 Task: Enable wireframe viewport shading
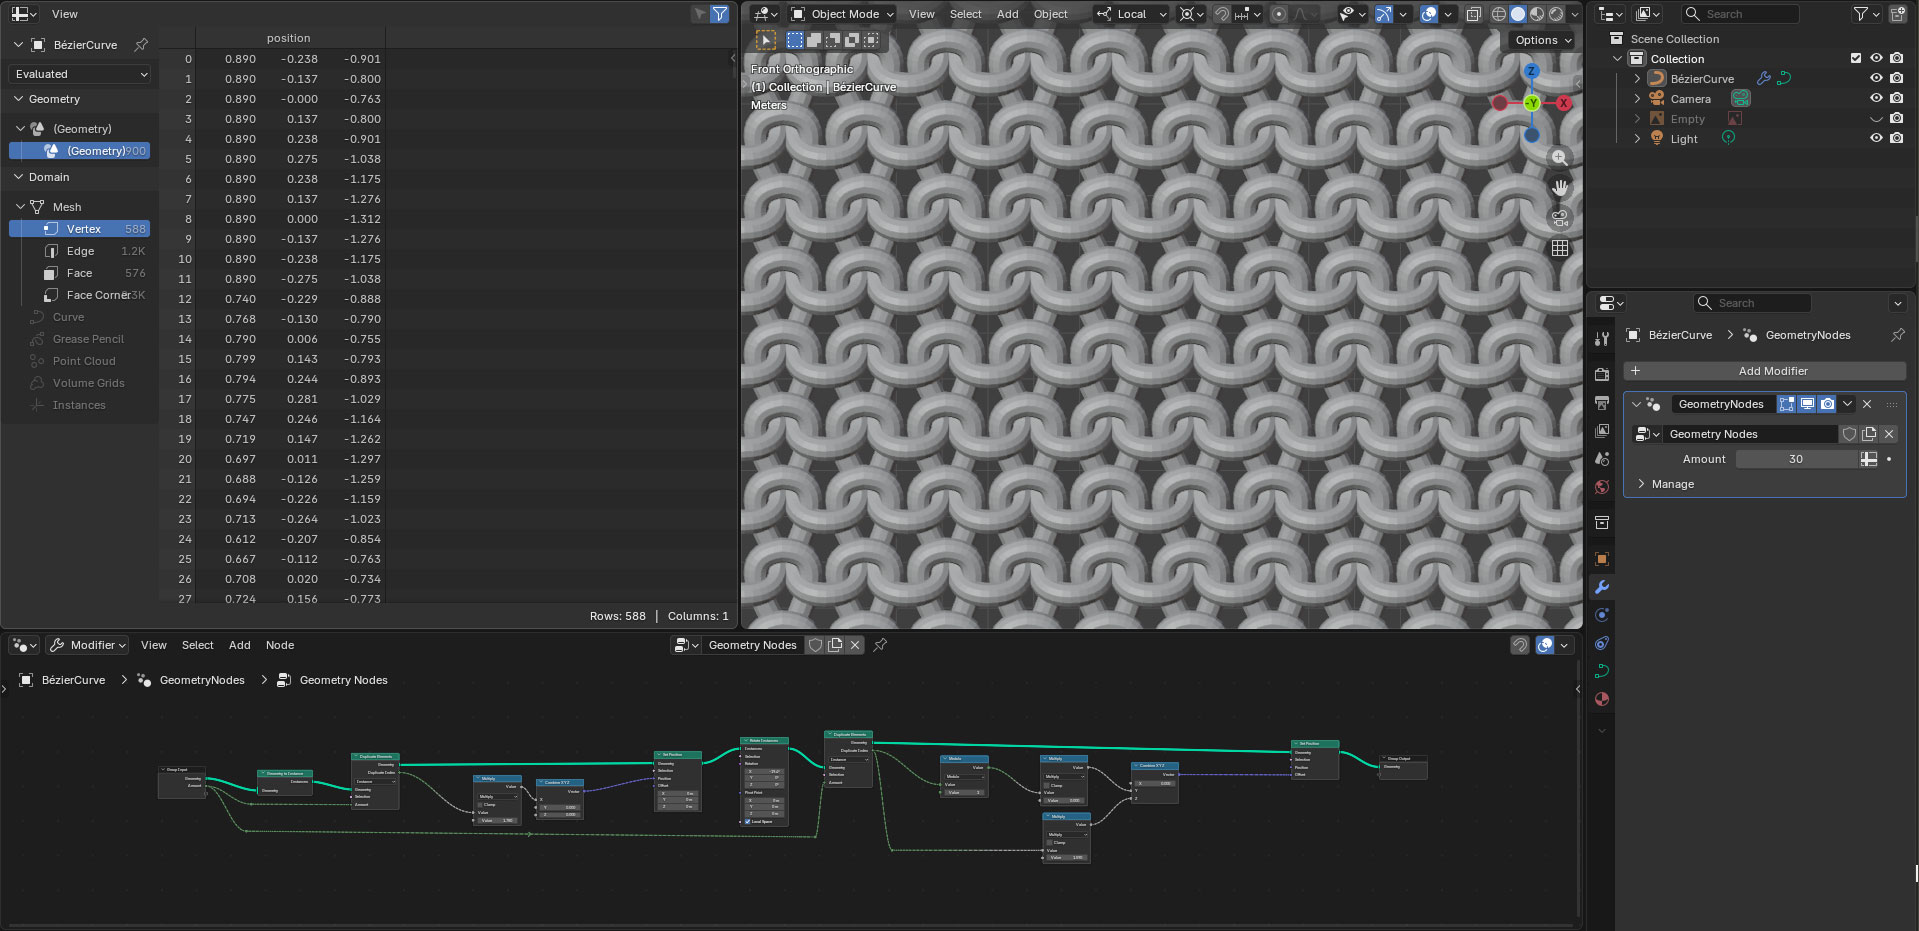[1498, 14]
